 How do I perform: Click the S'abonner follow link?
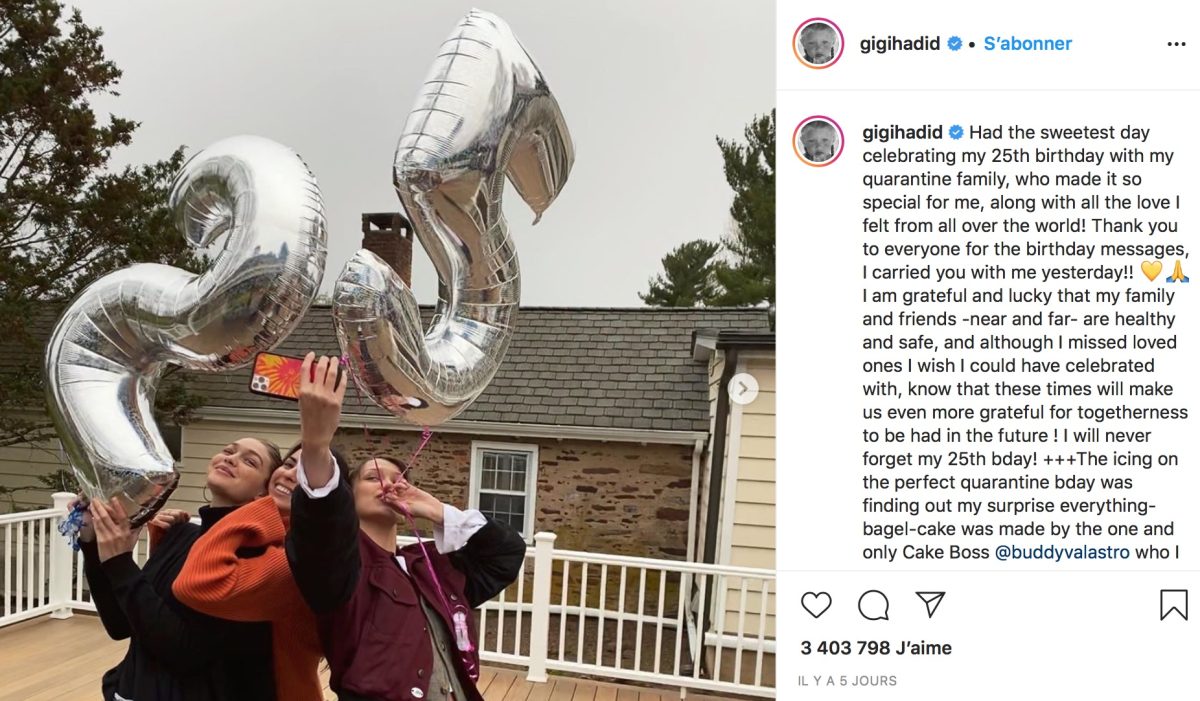click(x=1028, y=44)
